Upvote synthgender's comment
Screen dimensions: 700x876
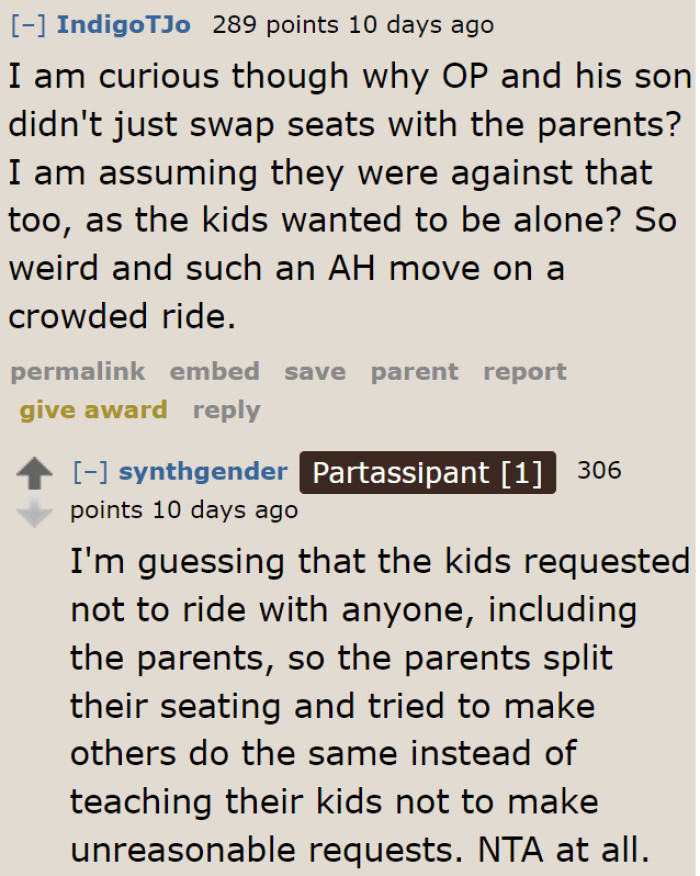coord(36,475)
